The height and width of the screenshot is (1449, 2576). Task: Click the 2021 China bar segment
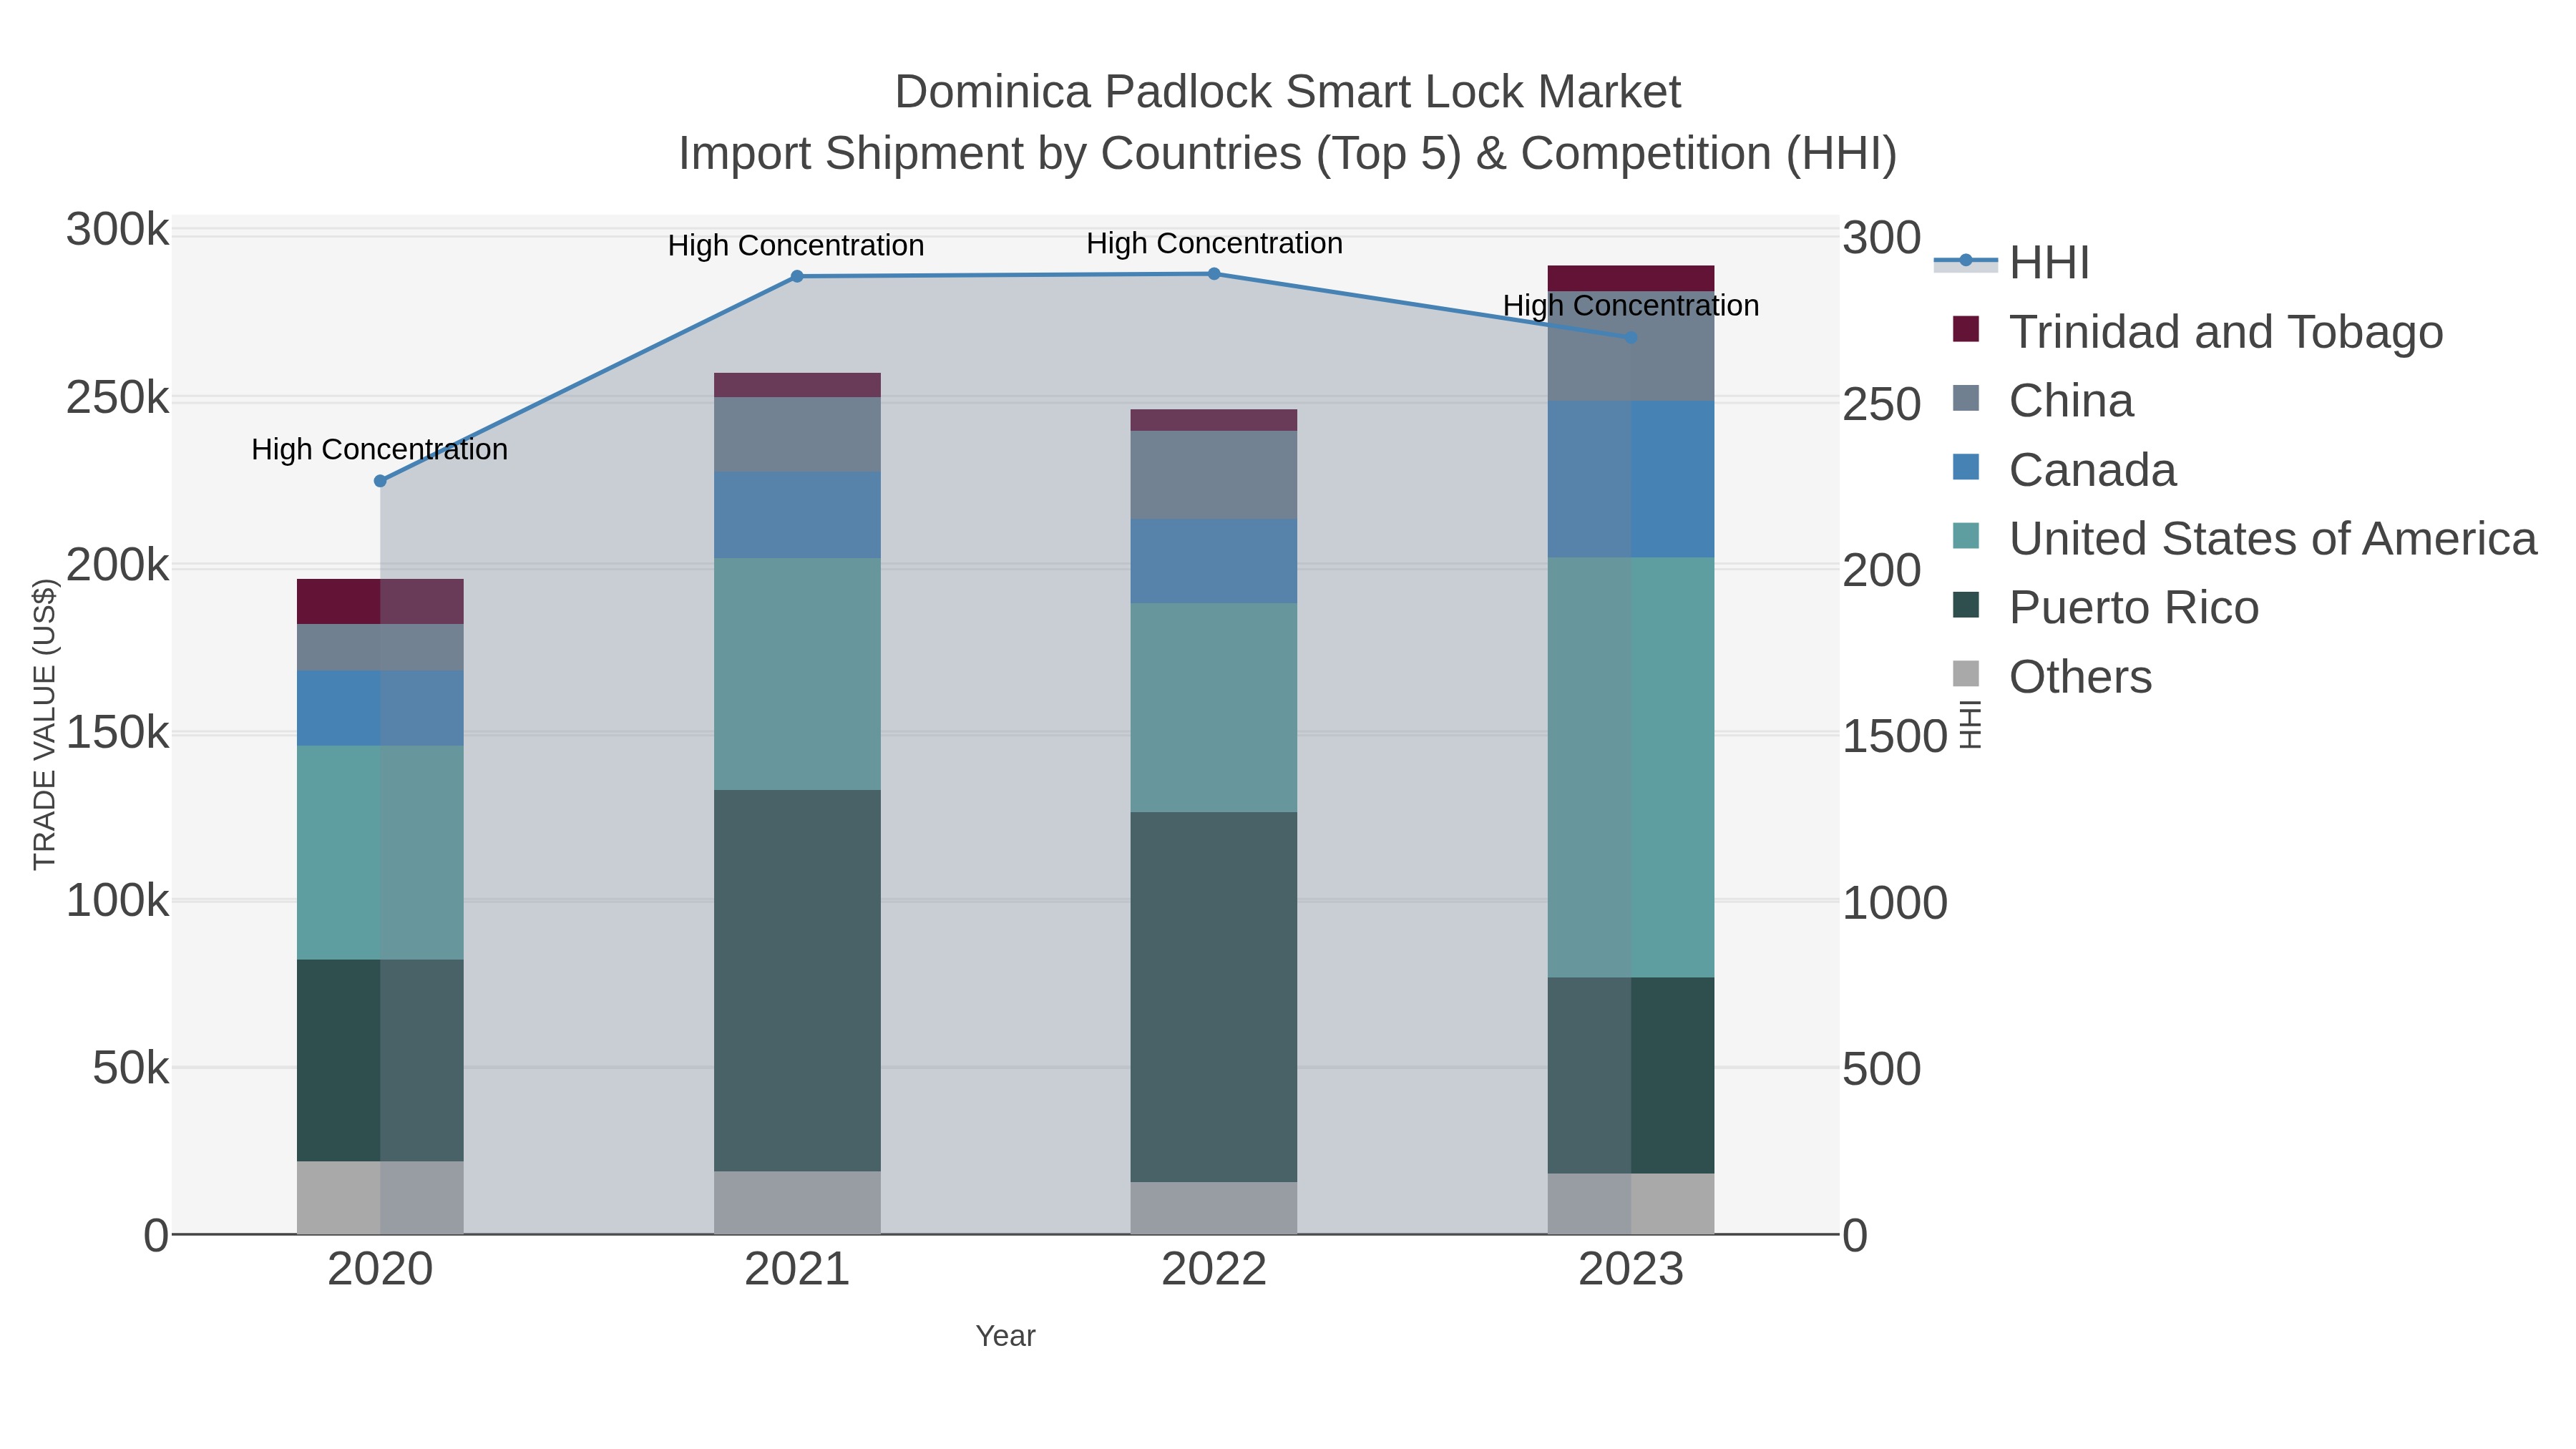(x=797, y=435)
